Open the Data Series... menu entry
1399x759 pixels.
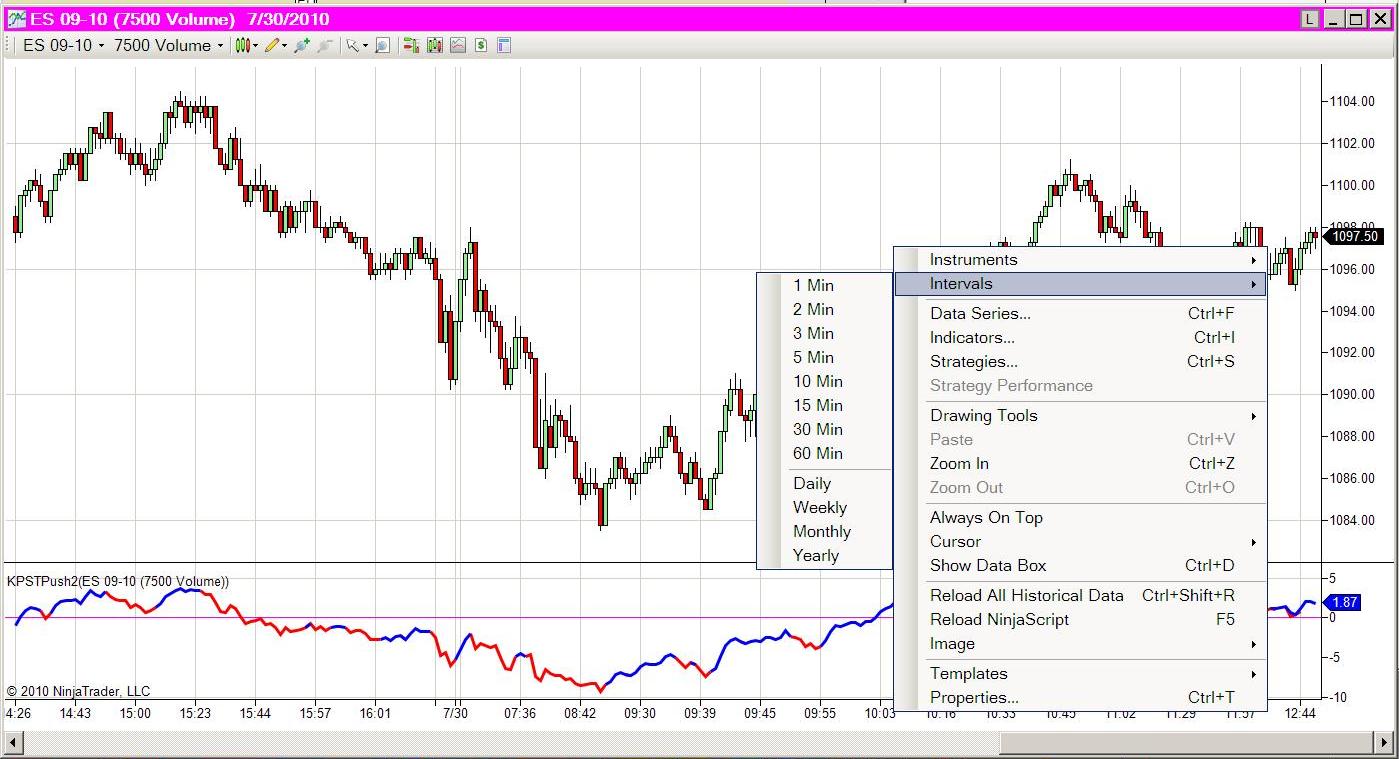(1080, 313)
